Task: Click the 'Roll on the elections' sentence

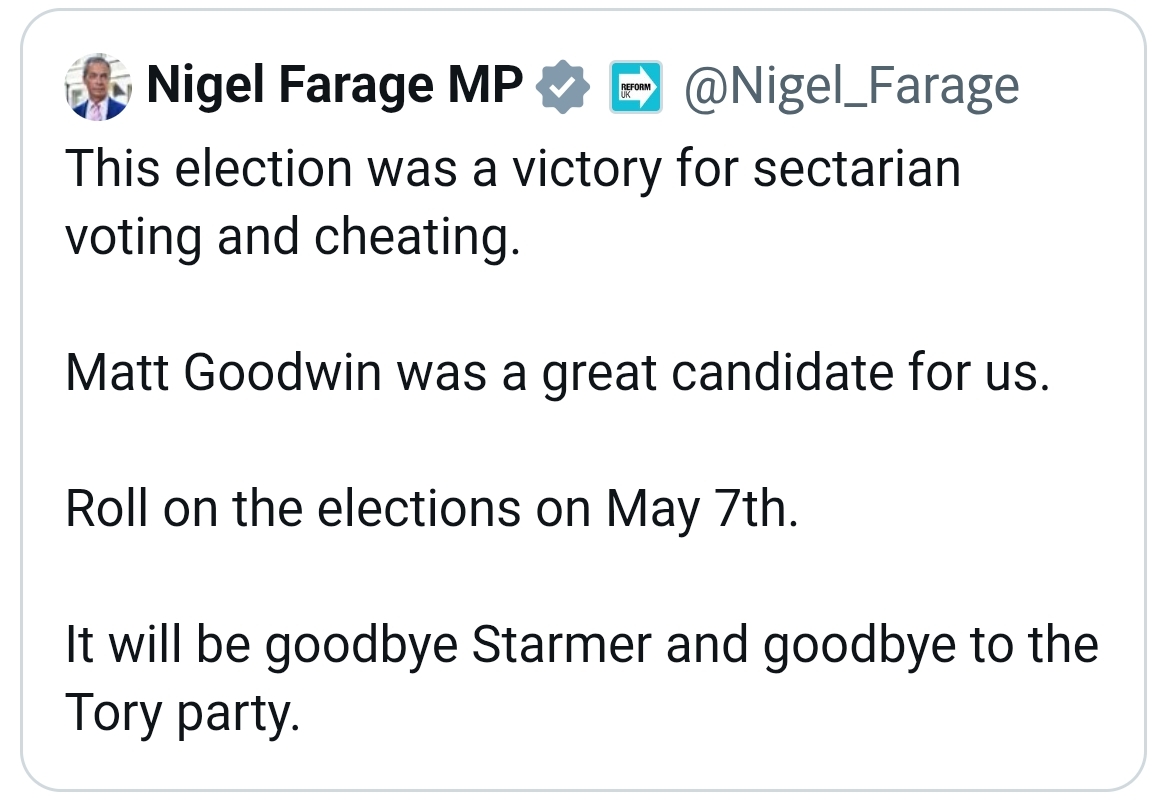Action: click(x=292, y=508)
